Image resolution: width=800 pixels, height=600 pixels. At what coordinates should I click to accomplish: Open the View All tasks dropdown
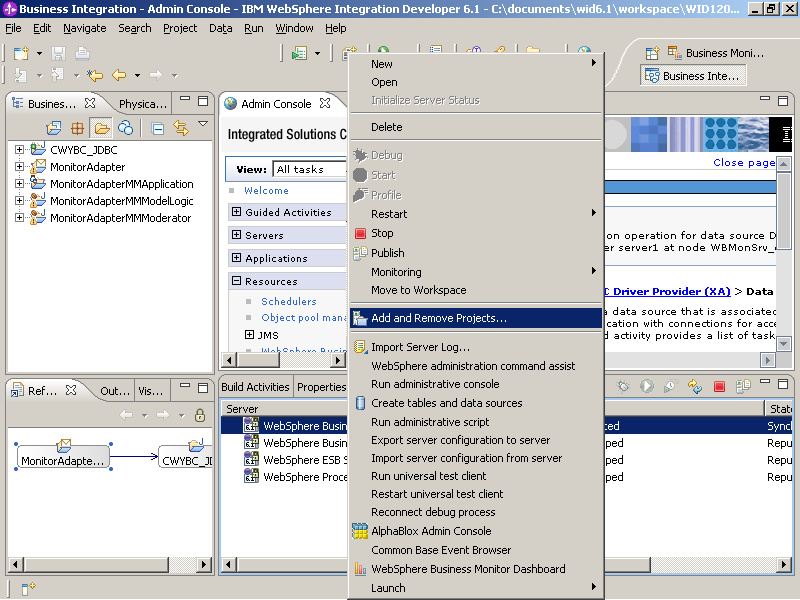[x=310, y=169]
